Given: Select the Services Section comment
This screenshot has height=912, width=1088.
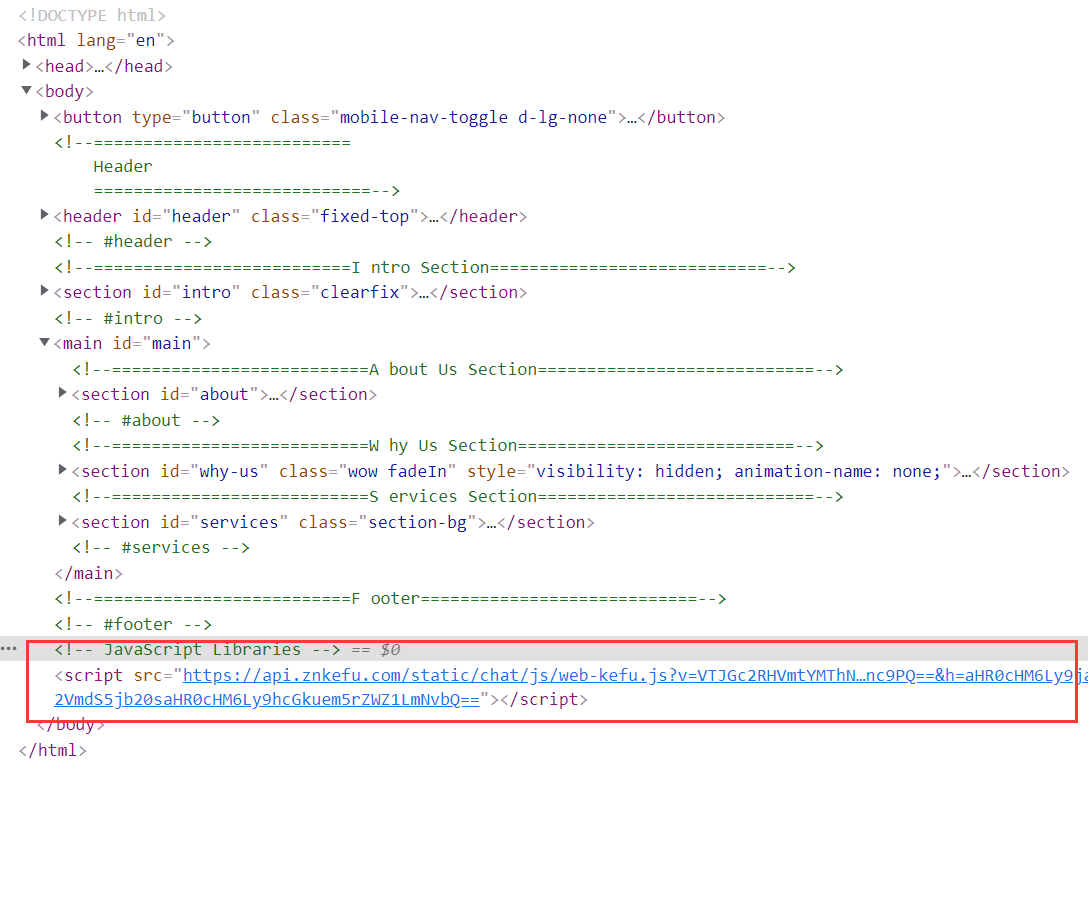Looking at the screenshot, I should [458, 497].
